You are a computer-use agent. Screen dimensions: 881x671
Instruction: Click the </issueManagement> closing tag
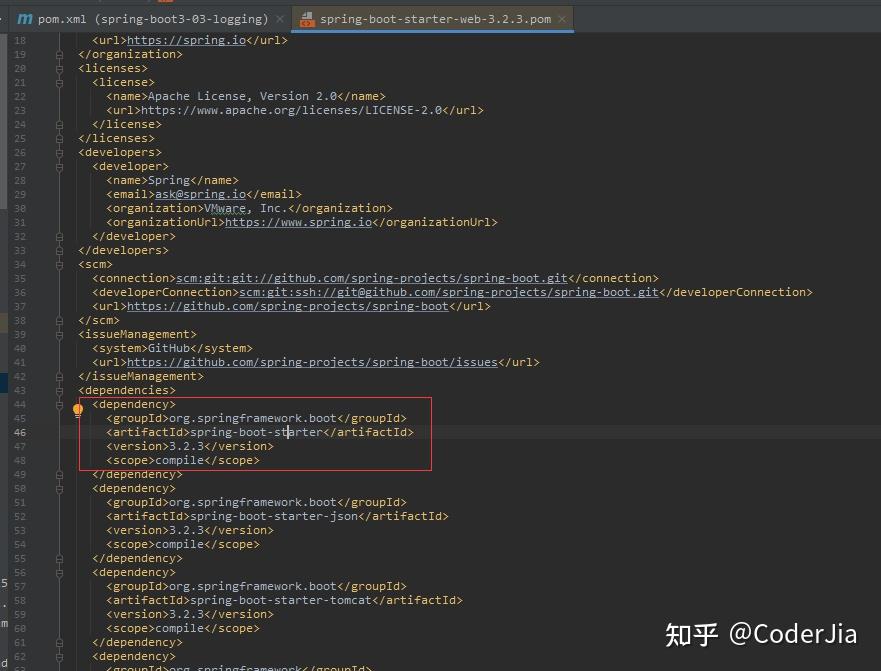coord(141,377)
